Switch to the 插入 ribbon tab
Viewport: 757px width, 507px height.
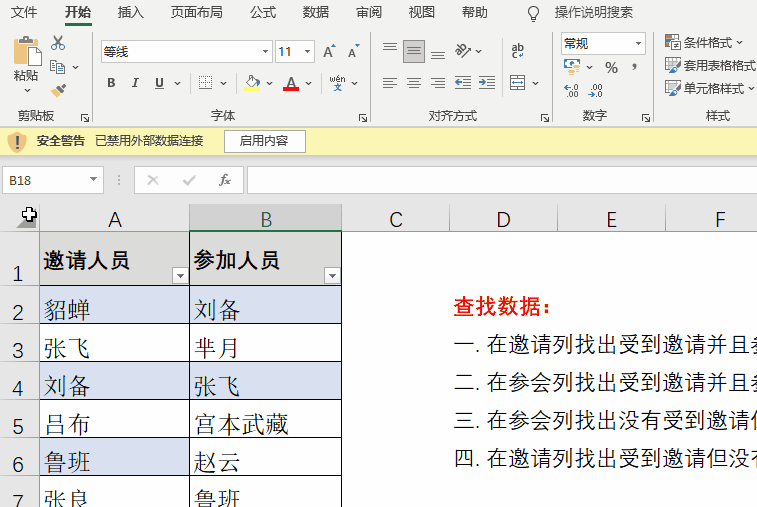[x=130, y=12]
